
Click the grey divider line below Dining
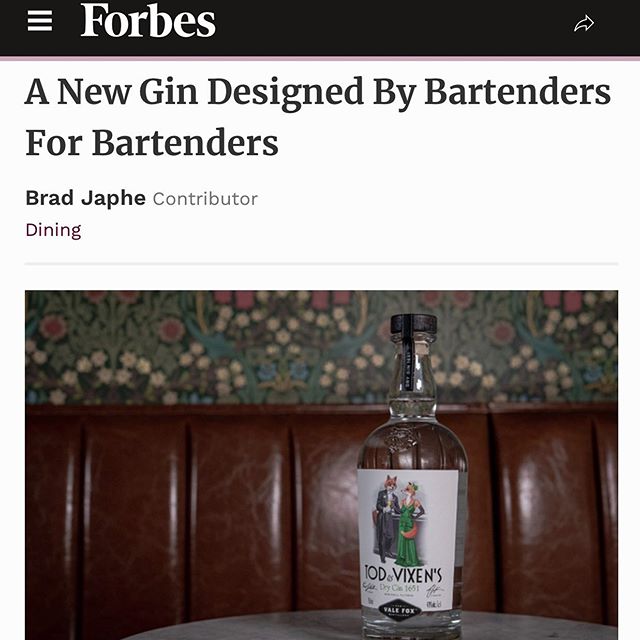tap(322, 264)
